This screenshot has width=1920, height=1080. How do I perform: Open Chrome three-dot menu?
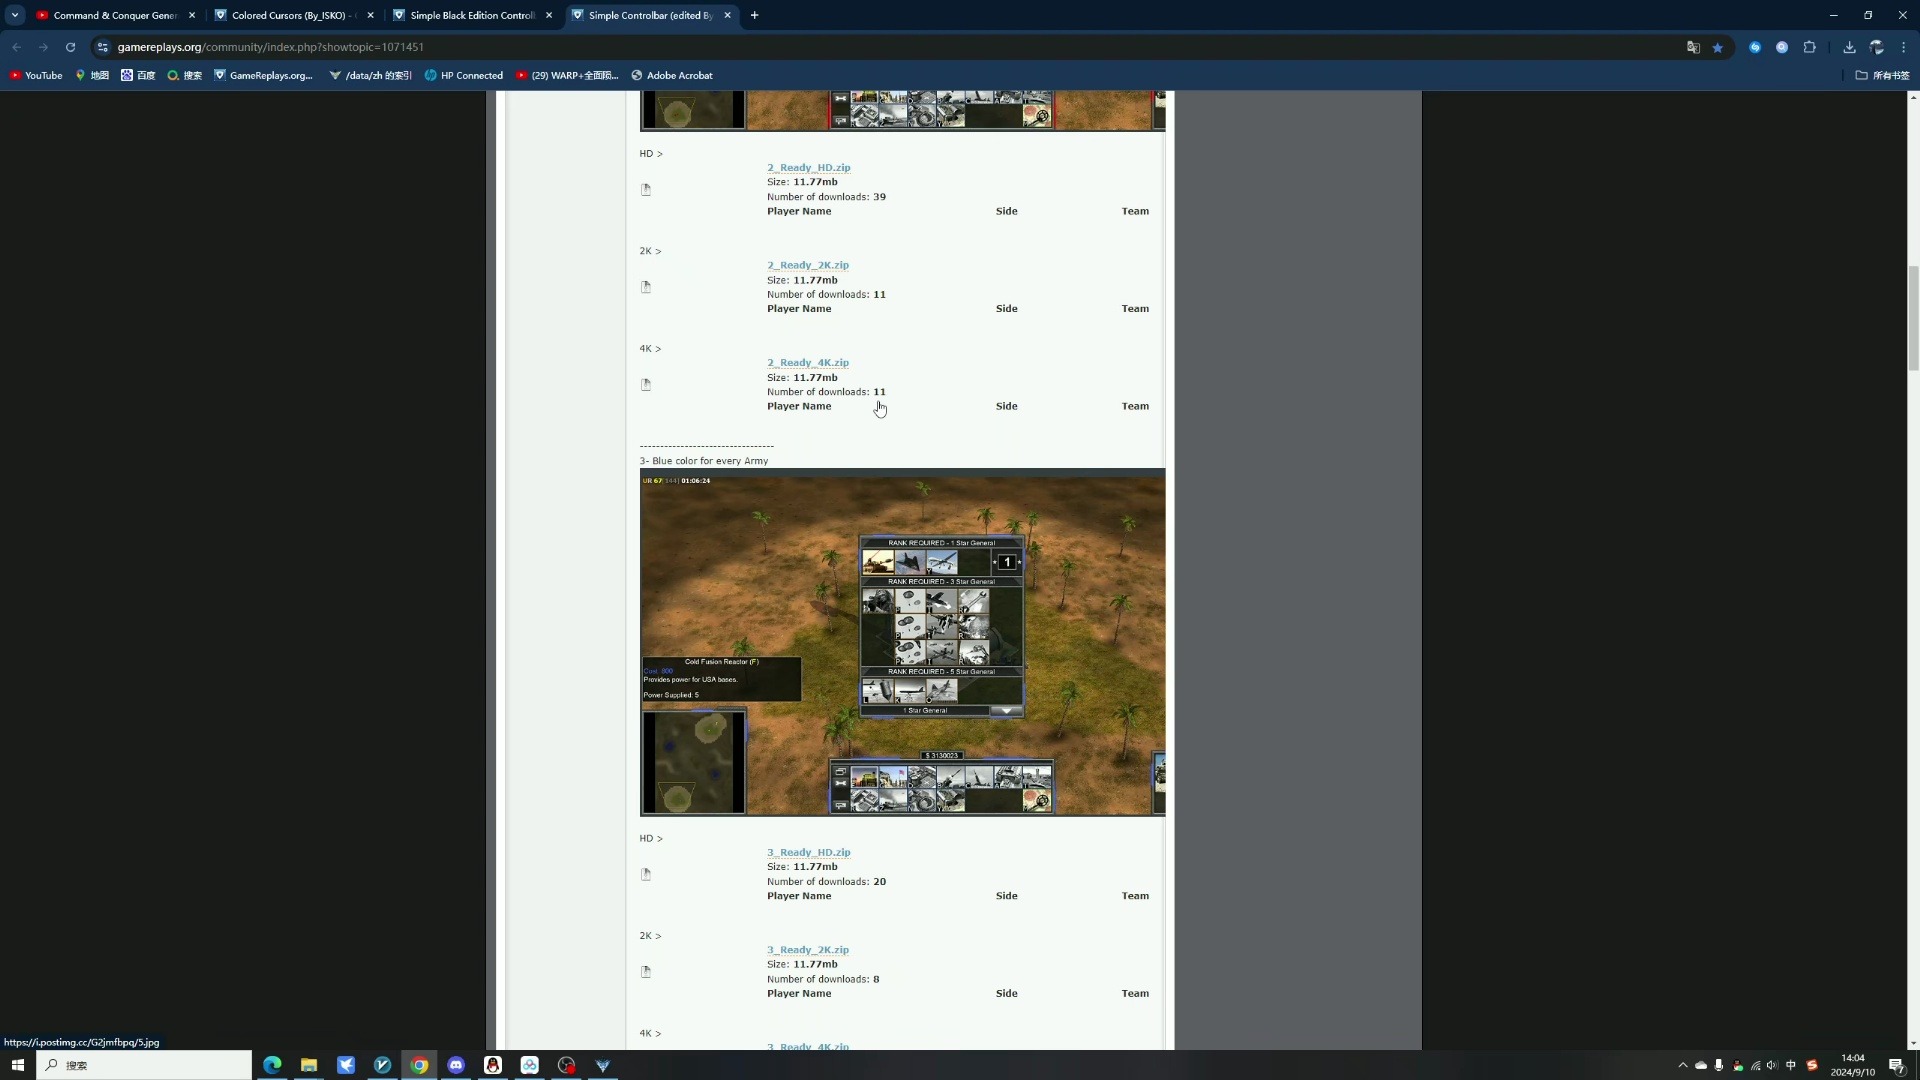[1904, 47]
